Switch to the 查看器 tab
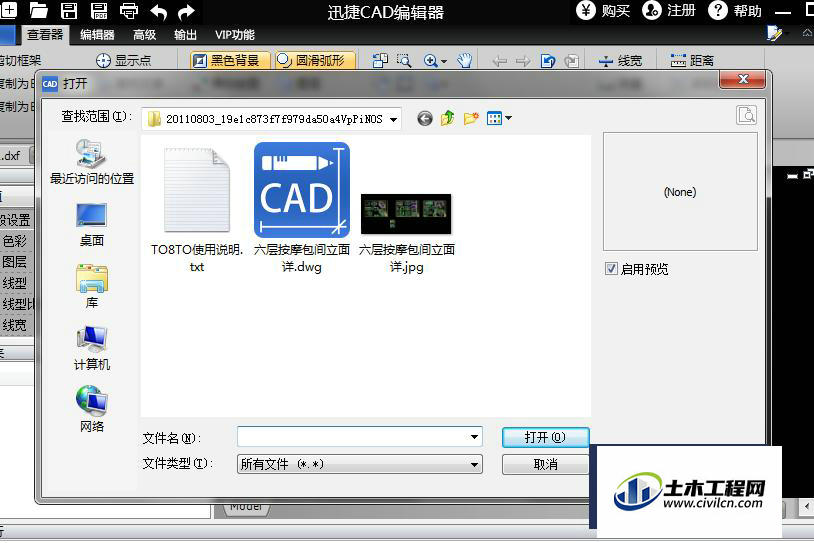This screenshot has height=543, width=814. point(45,35)
